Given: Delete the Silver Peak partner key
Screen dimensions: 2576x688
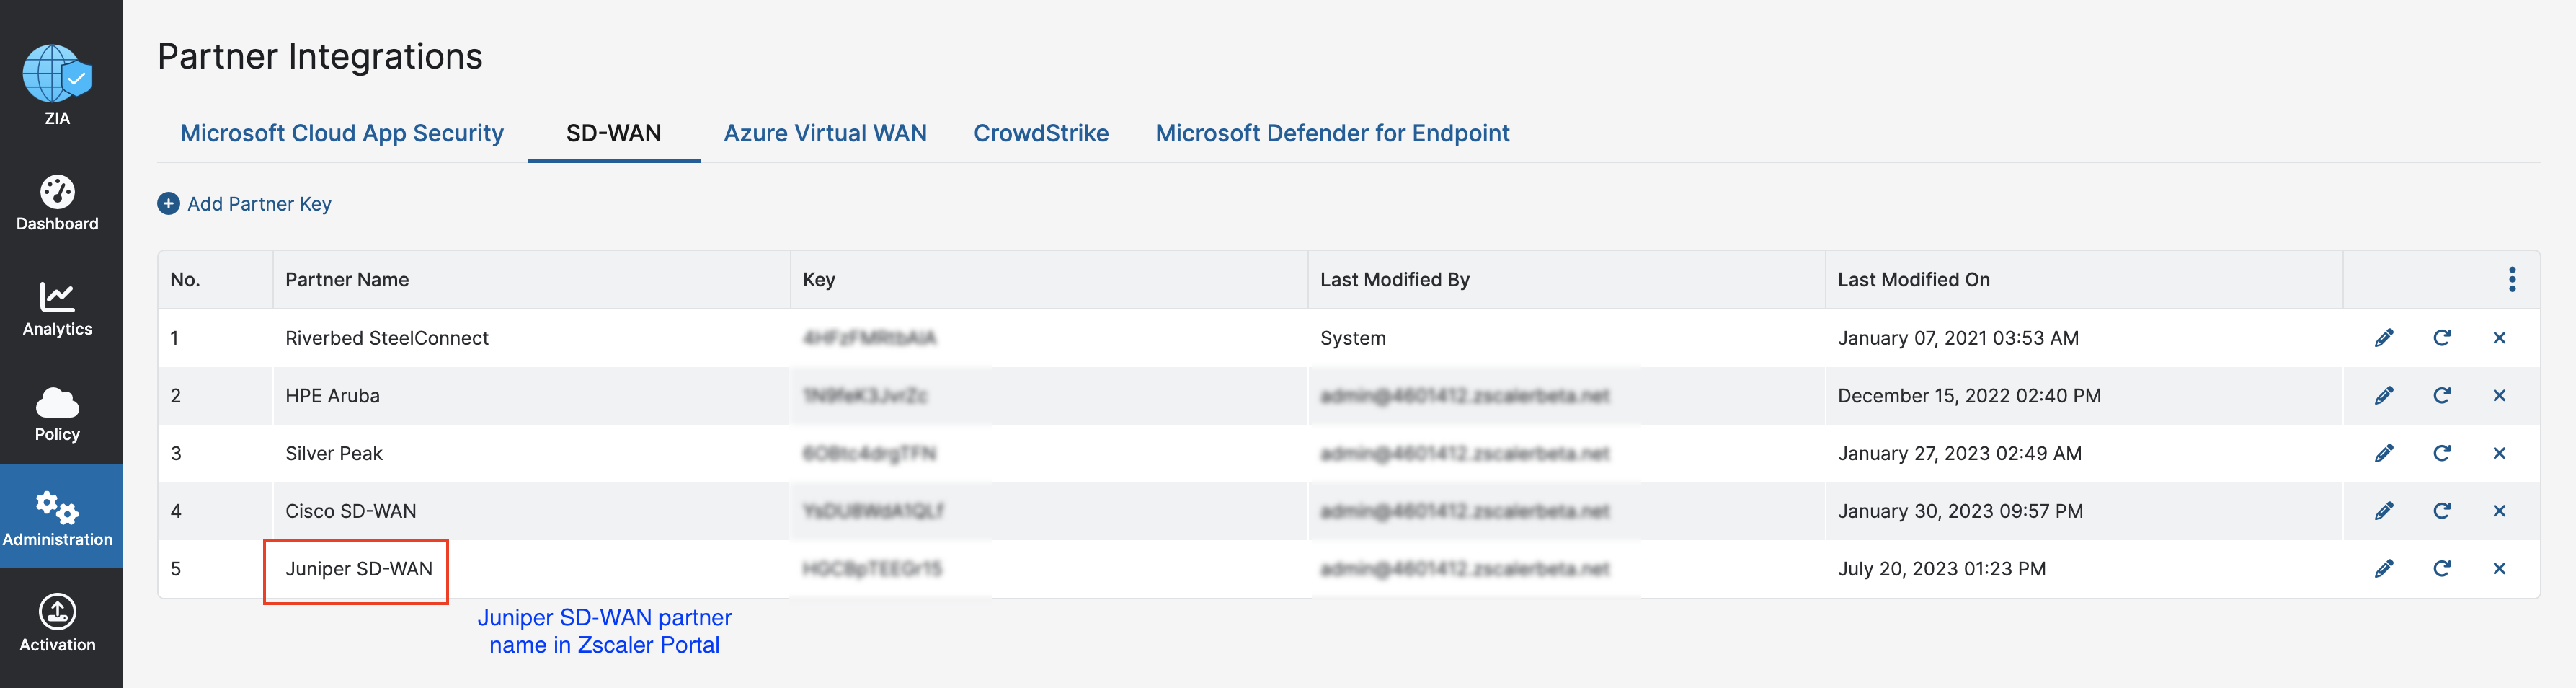Looking at the screenshot, I should (x=2499, y=453).
